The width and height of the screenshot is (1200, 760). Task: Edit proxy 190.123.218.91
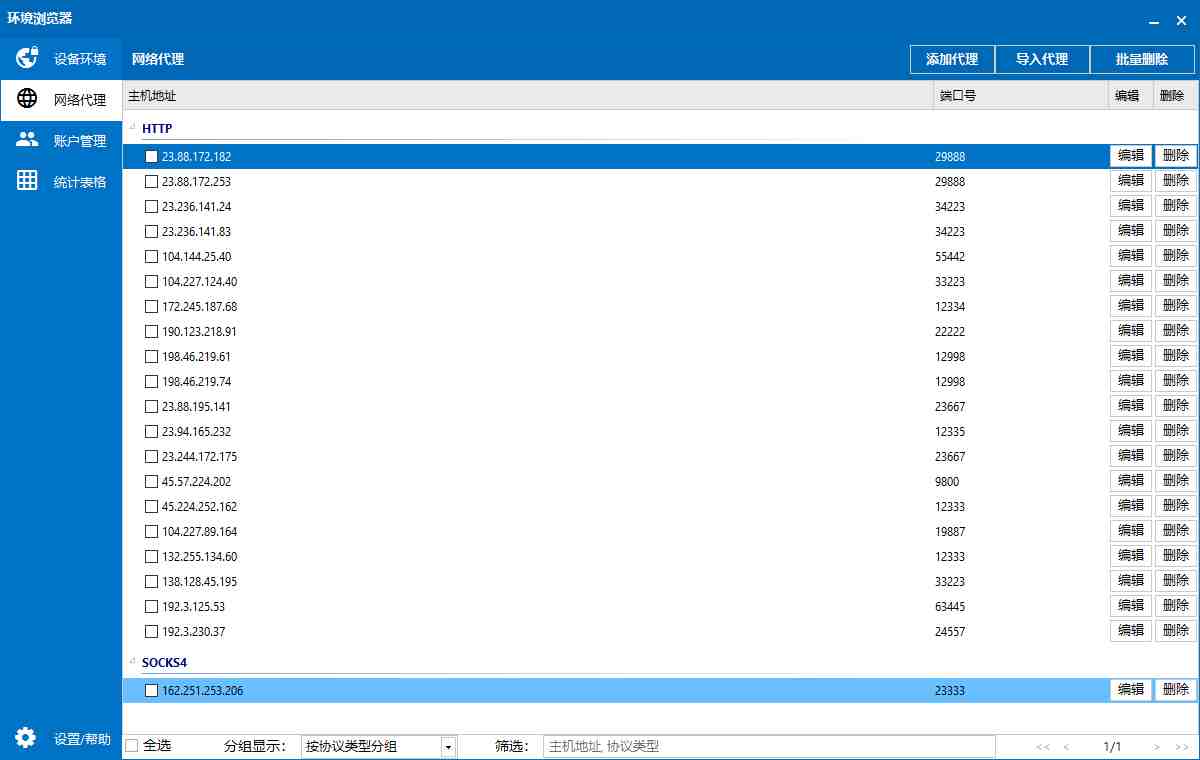tap(1131, 331)
